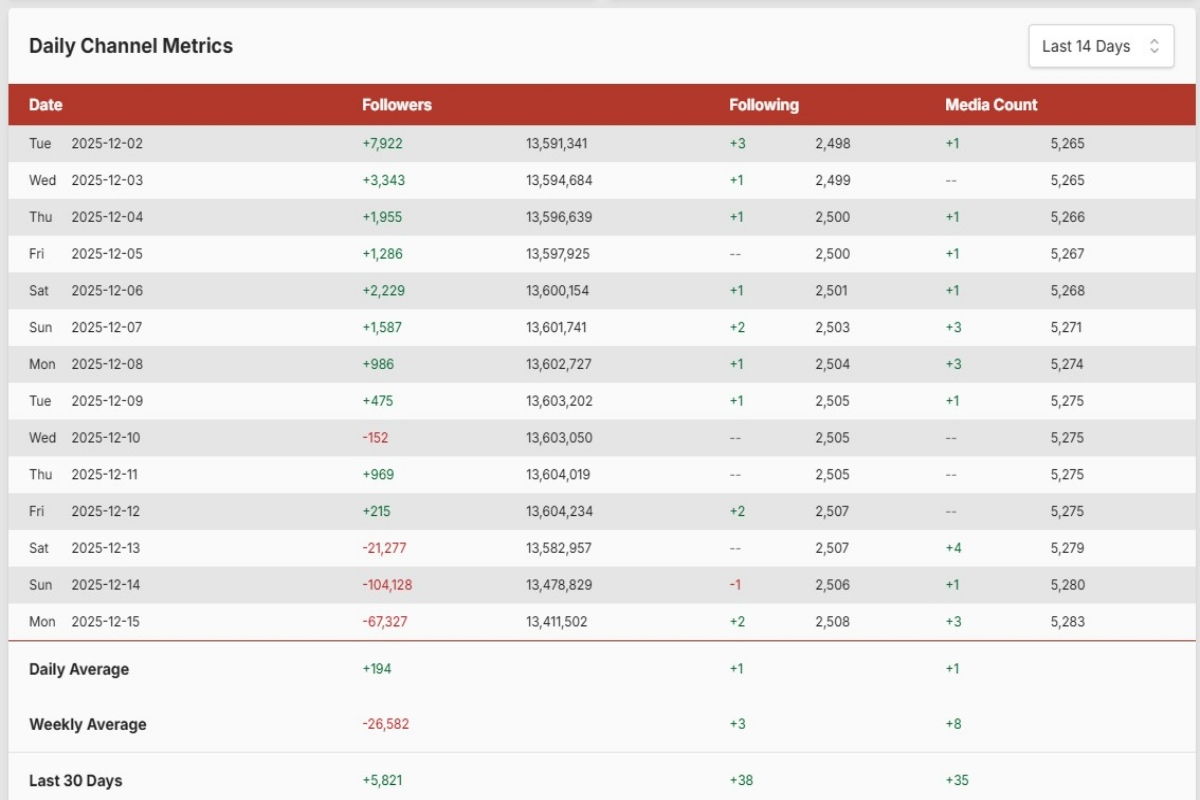
Task: Click the up-down chevron icon in range selector
Action: coord(1154,46)
